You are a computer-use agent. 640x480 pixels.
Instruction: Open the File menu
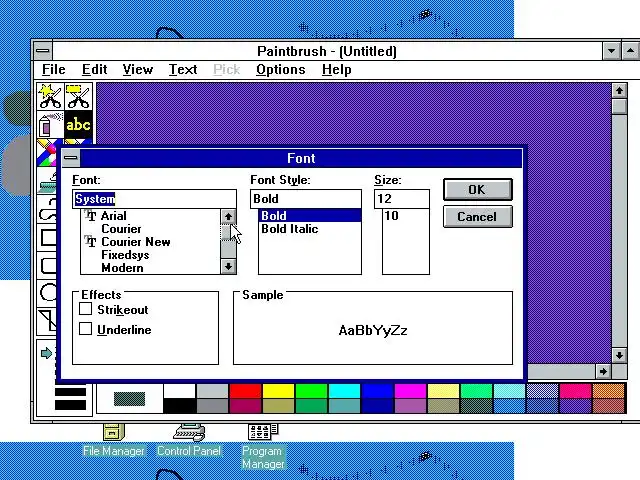(53, 70)
